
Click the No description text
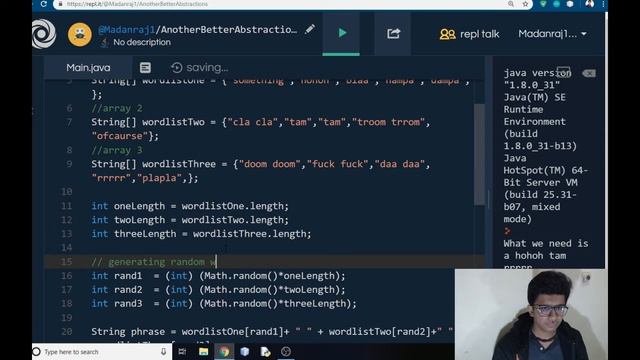click(x=142, y=42)
